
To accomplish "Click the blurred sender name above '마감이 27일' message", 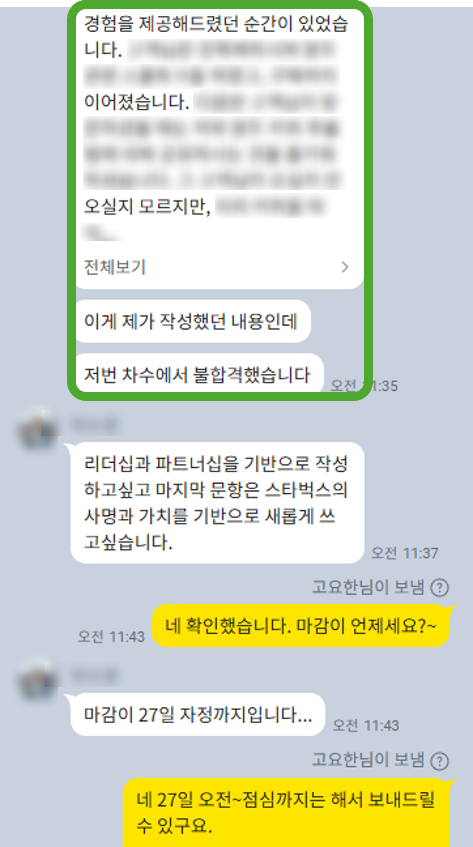I will pyautogui.click(x=93, y=675).
